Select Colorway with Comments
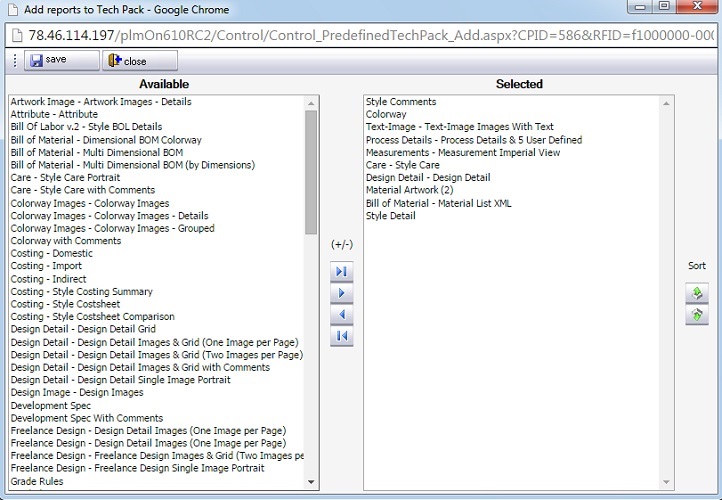 65,240
